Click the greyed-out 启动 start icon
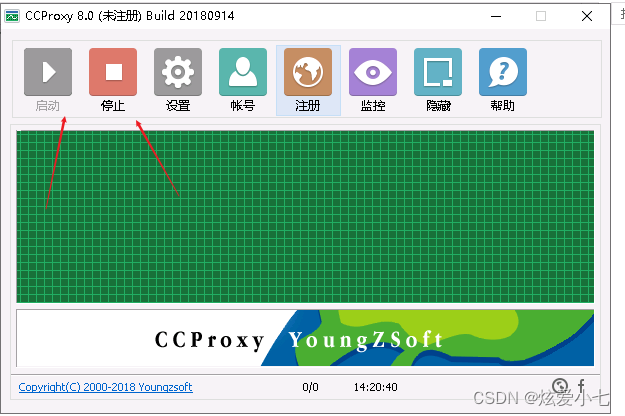 click(x=48, y=72)
